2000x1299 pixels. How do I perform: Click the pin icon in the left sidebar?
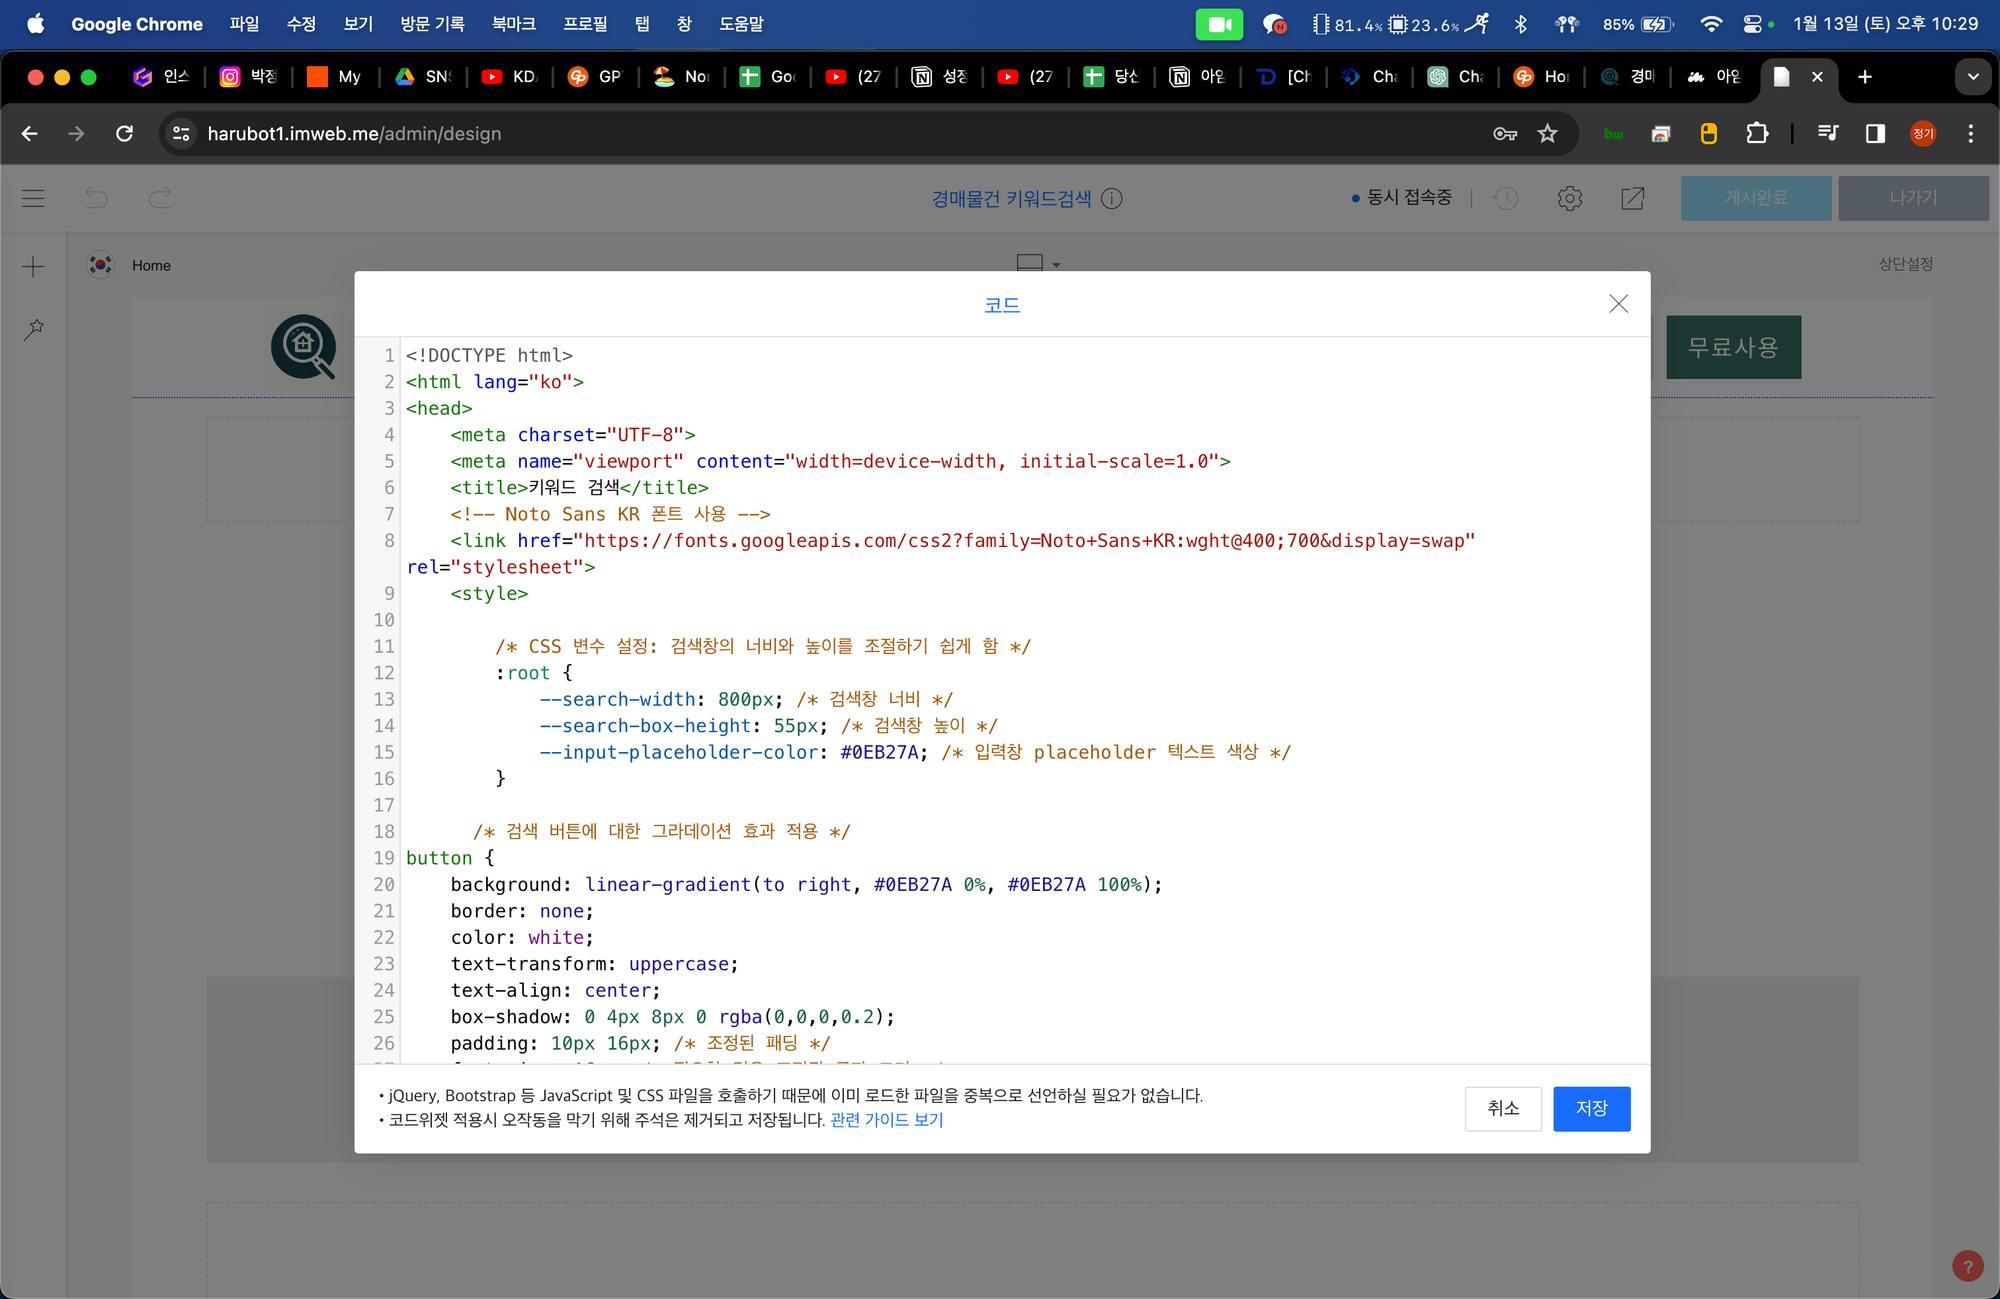[x=33, y=329]
